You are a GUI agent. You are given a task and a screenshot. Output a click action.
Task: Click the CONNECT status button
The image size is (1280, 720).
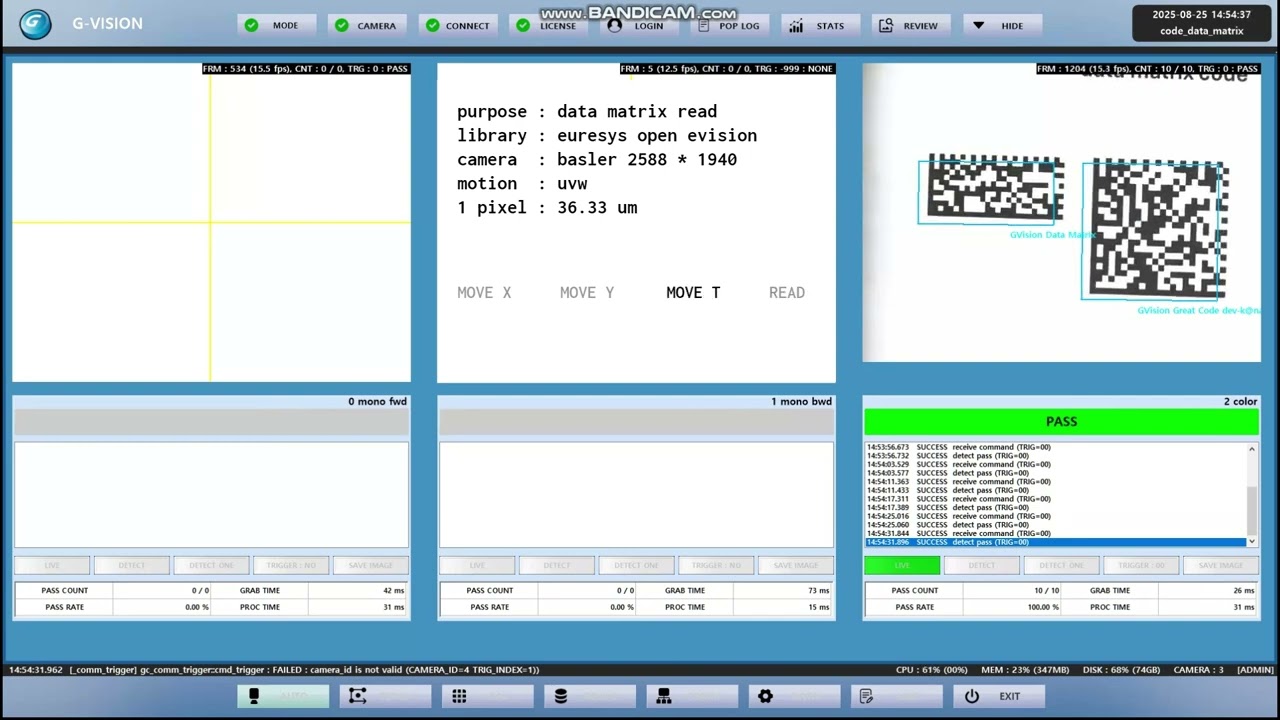click(458, 25)
